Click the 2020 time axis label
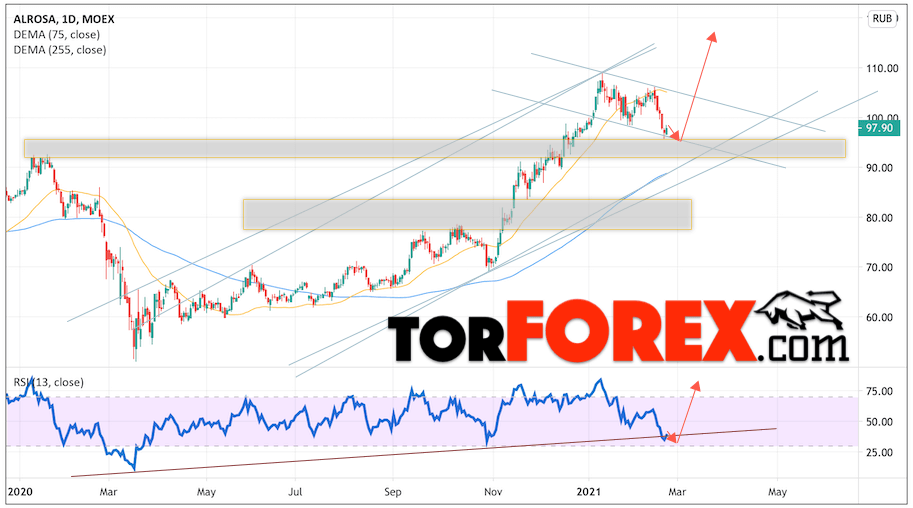The image size is (913, 508). (20, 492)
